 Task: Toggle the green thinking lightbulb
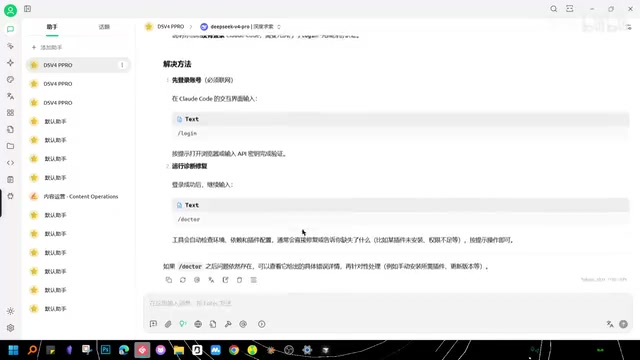(183, 324)
